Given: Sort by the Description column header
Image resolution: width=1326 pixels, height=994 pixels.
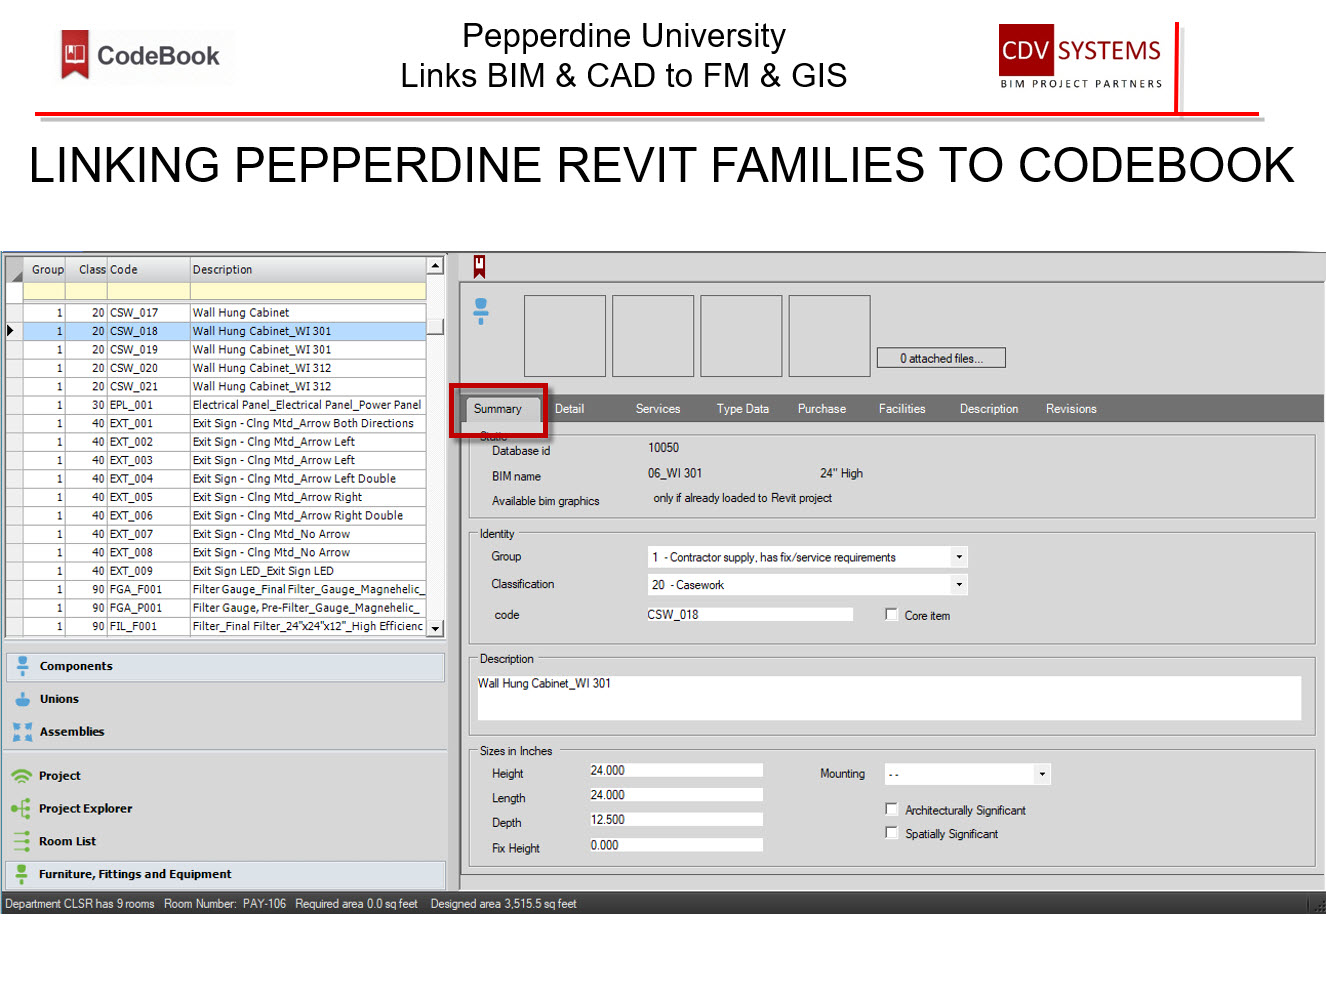Looking at the screenshot, I should tap(308, 270).
